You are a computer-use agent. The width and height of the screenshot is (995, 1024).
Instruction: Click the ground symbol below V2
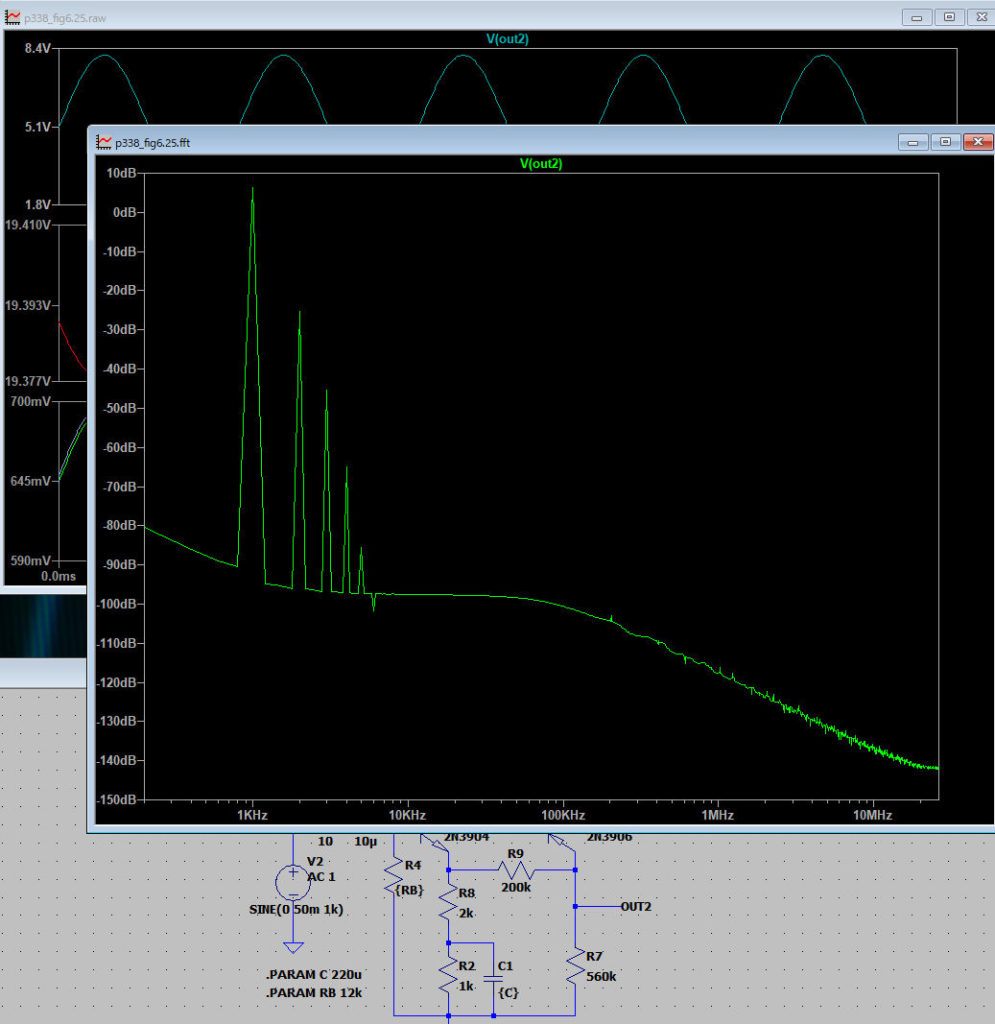pyautogui.click(x=292, y=947)
